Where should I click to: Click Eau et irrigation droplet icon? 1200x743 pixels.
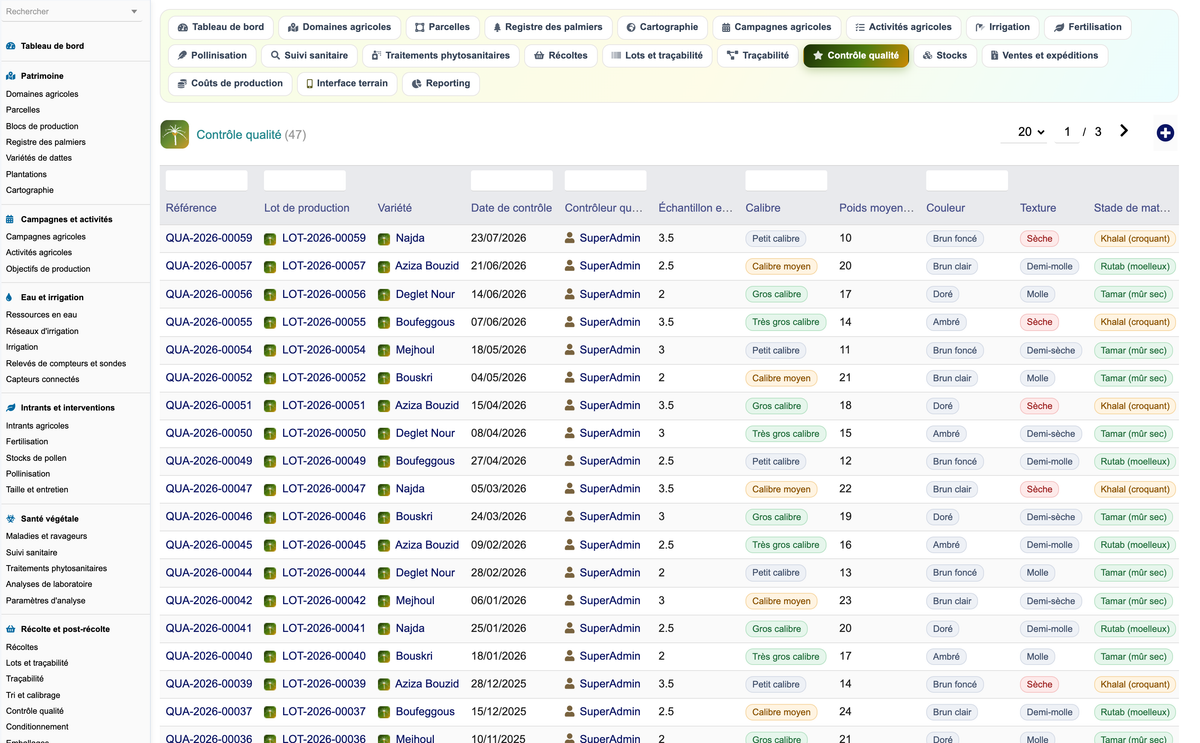point(11,297)
